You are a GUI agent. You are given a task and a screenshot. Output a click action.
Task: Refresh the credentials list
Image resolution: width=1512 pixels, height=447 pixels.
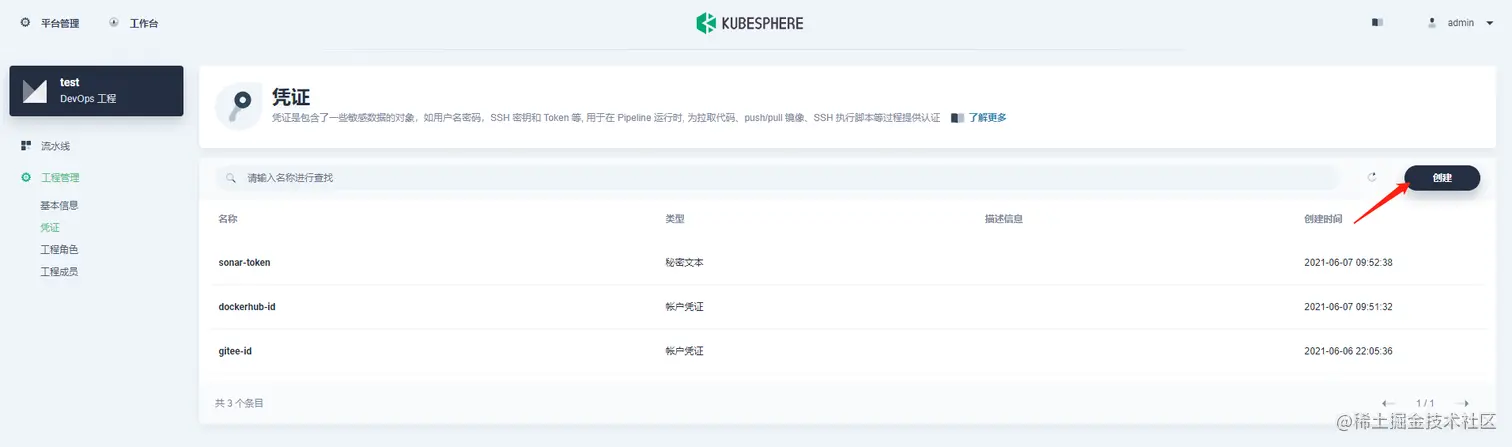point(1372,177)
